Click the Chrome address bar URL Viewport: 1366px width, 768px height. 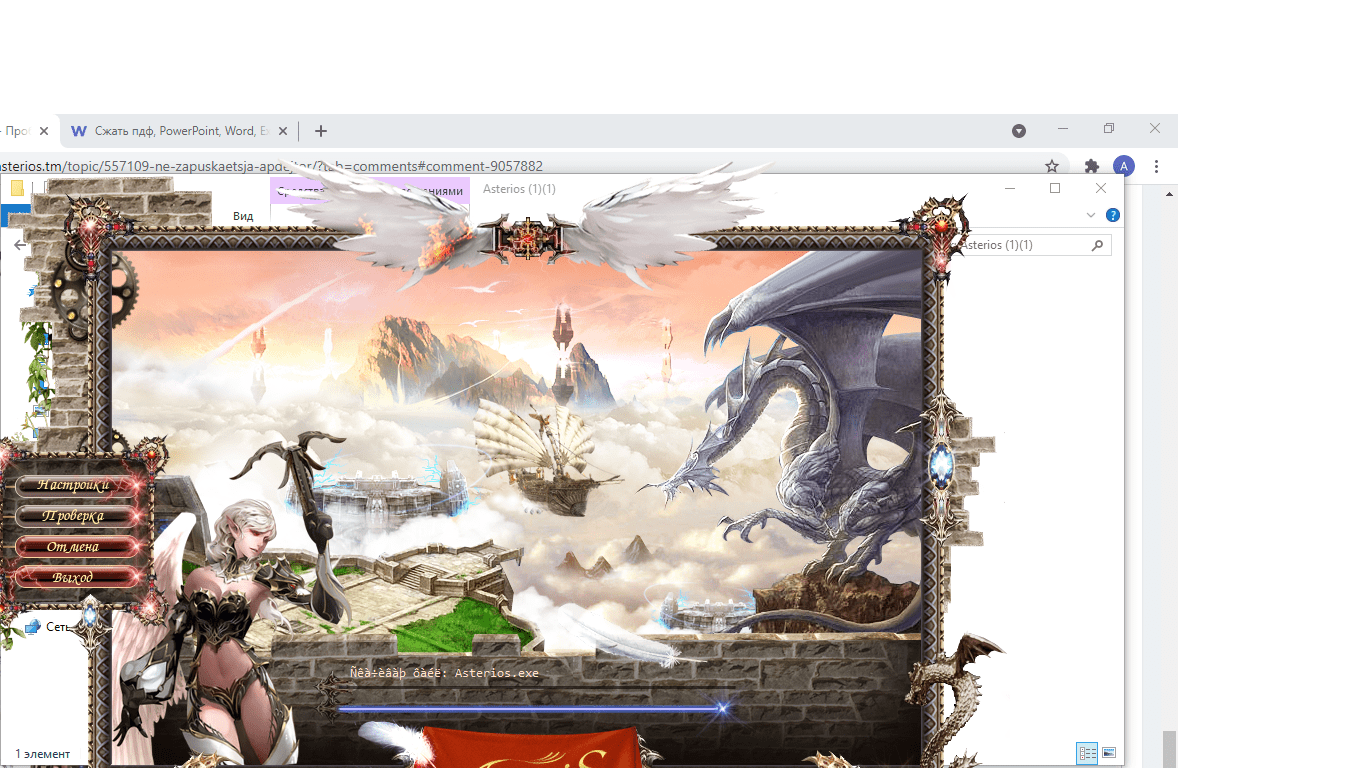[272, 166]
